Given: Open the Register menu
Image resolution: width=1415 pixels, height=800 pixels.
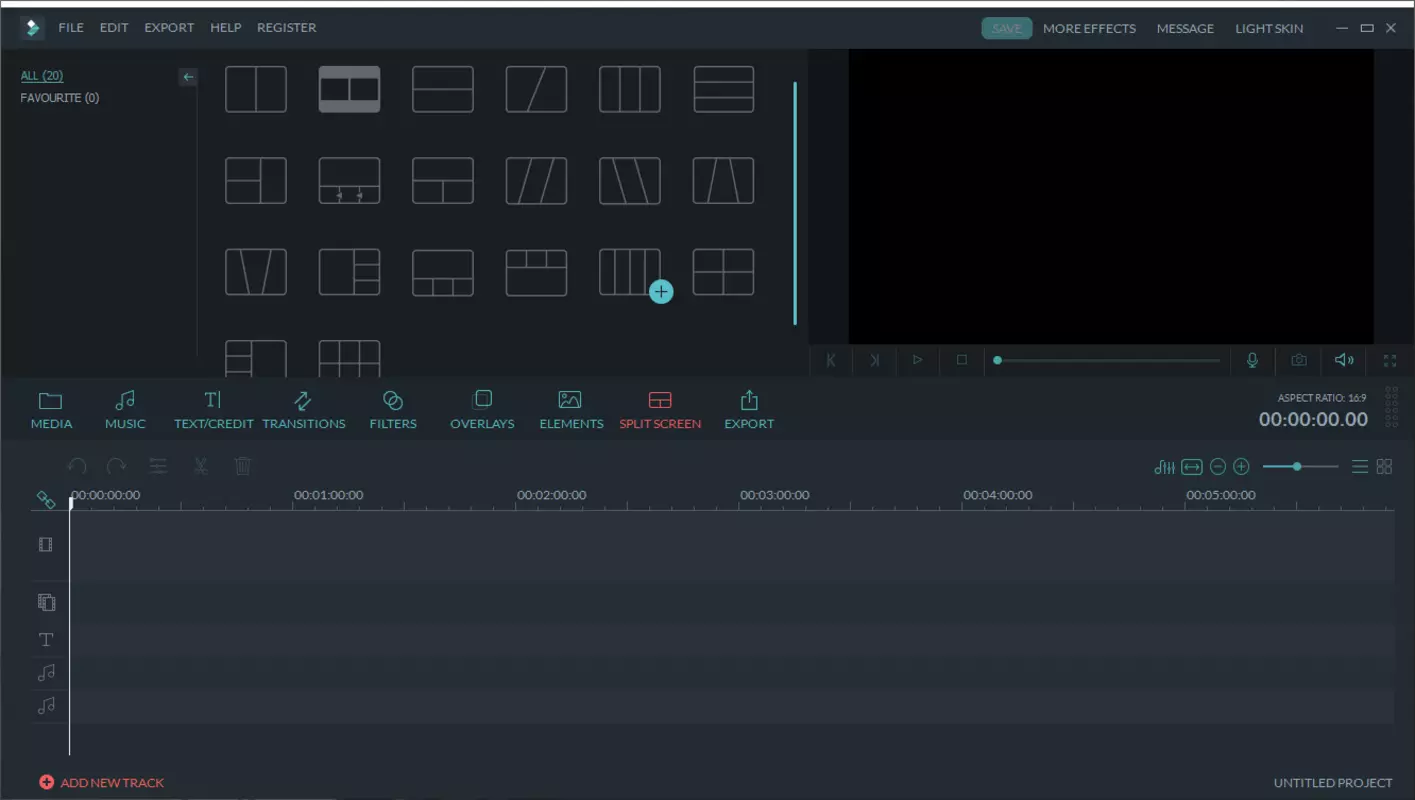Looking at the screenshot, I should click(286, 28).
